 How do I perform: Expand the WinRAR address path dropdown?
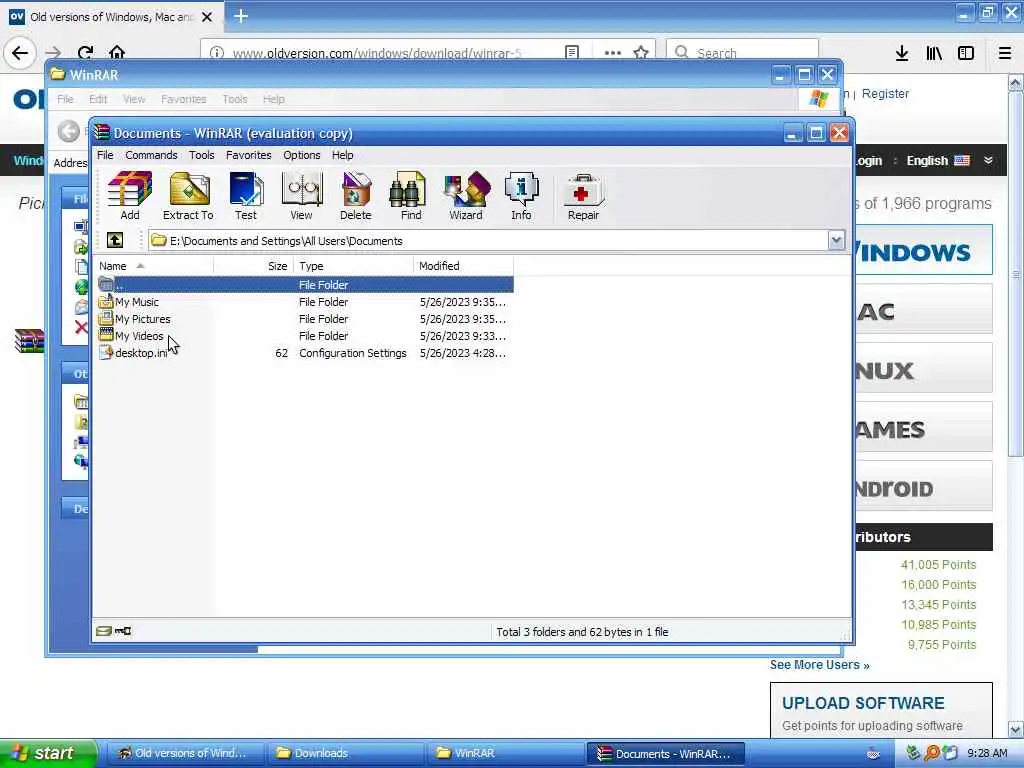[x=837, y=240]
